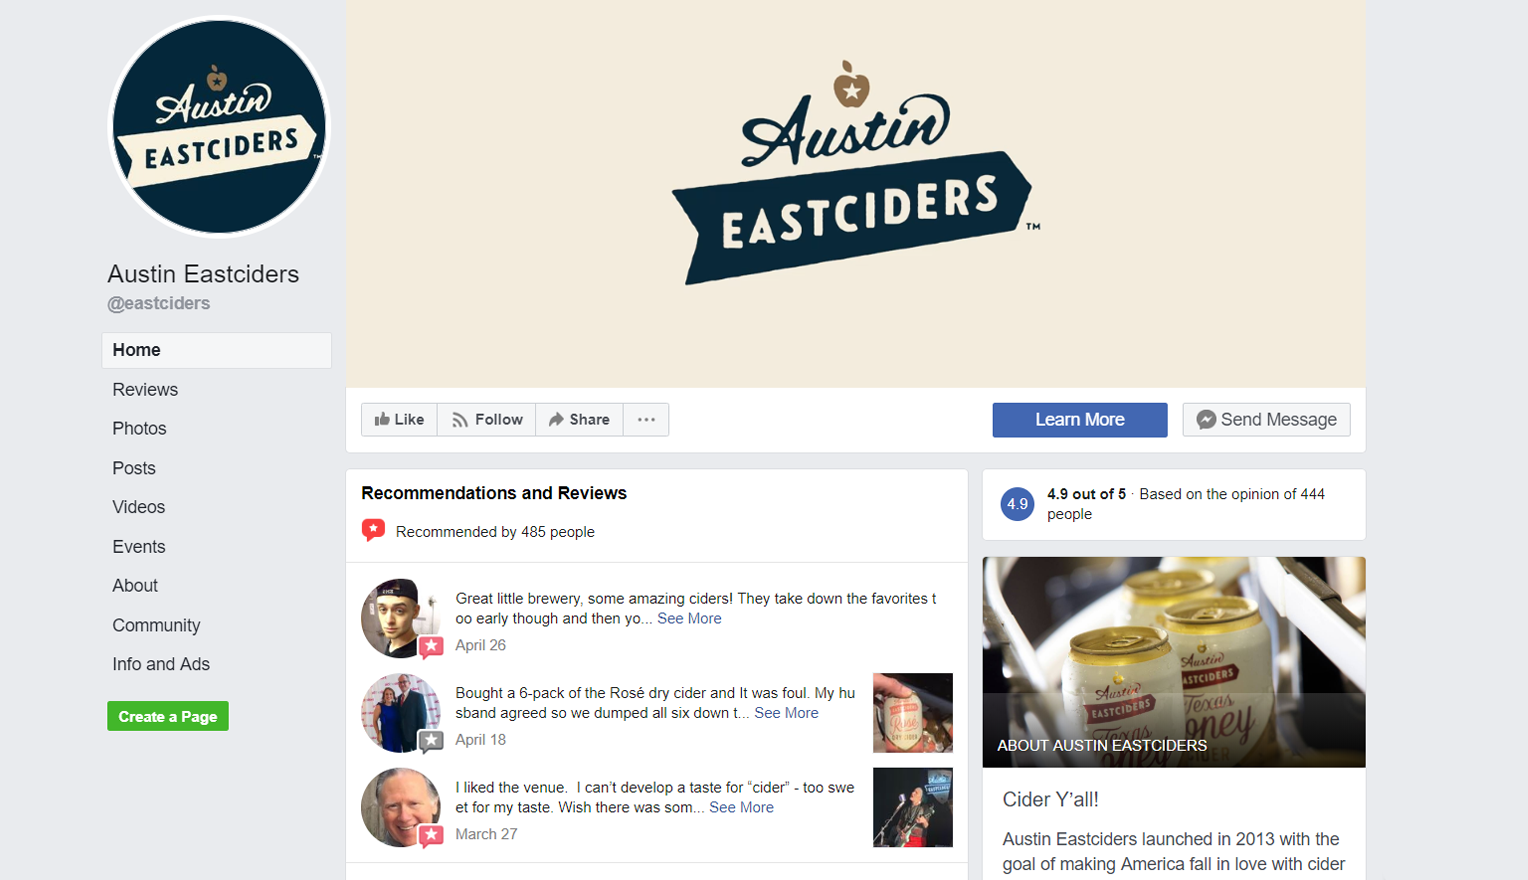Click the 4.9 rating badge circle
This screenshot has width=1528, height=880.
coord(1017,504)
